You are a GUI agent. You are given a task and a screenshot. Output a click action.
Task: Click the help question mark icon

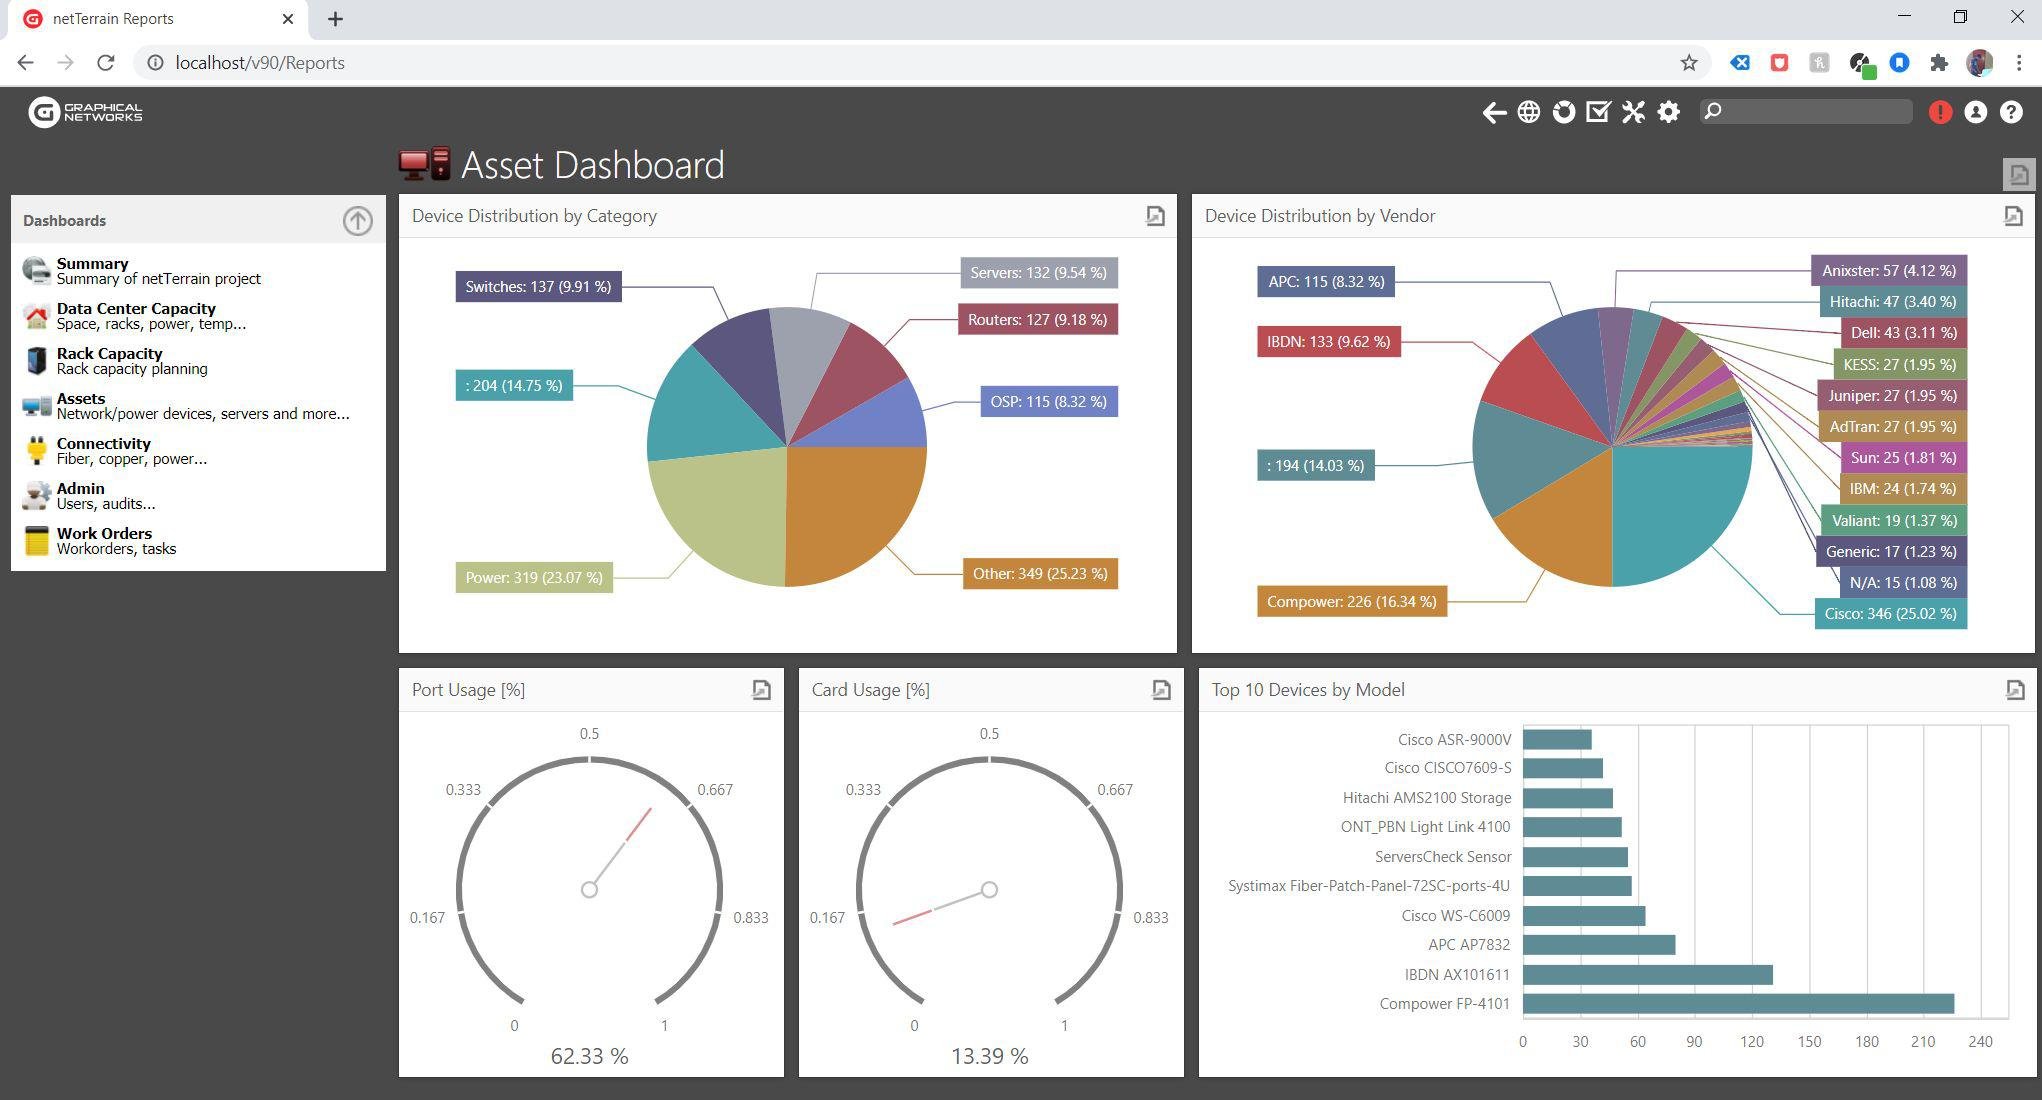click(2011, 112)
